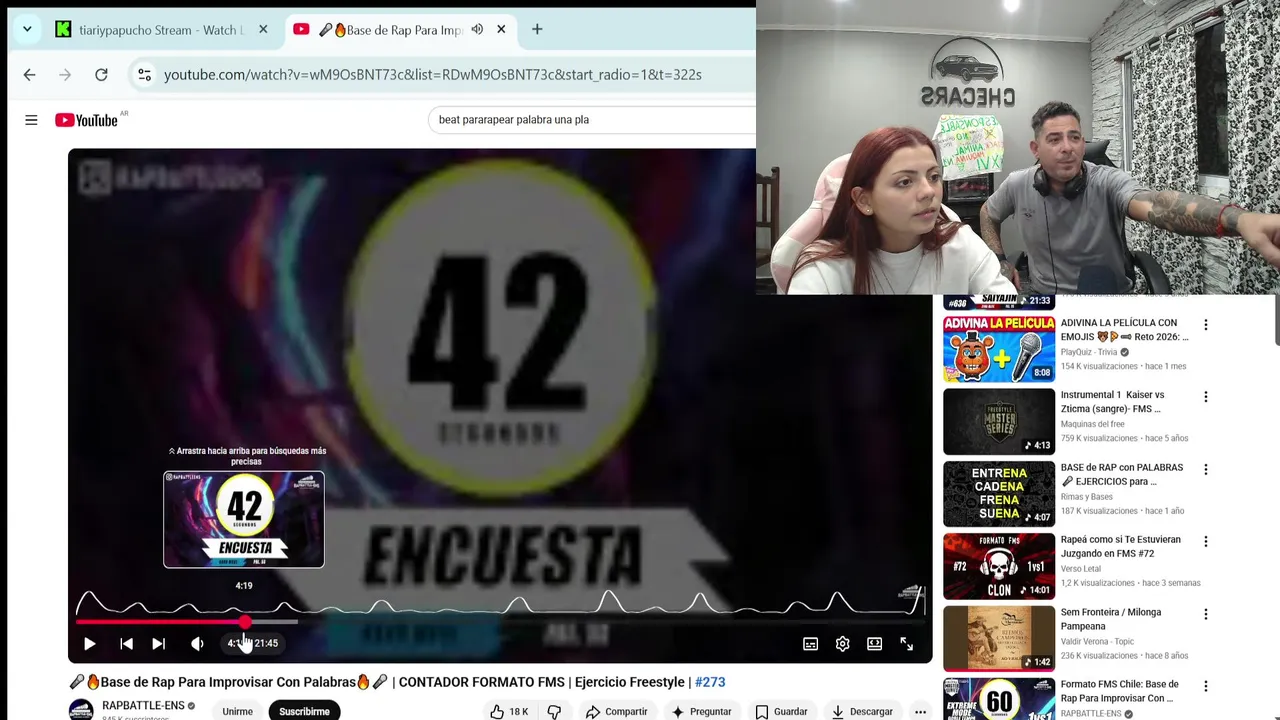Open the YouTube hamburger guide menu

click(31, 120)
